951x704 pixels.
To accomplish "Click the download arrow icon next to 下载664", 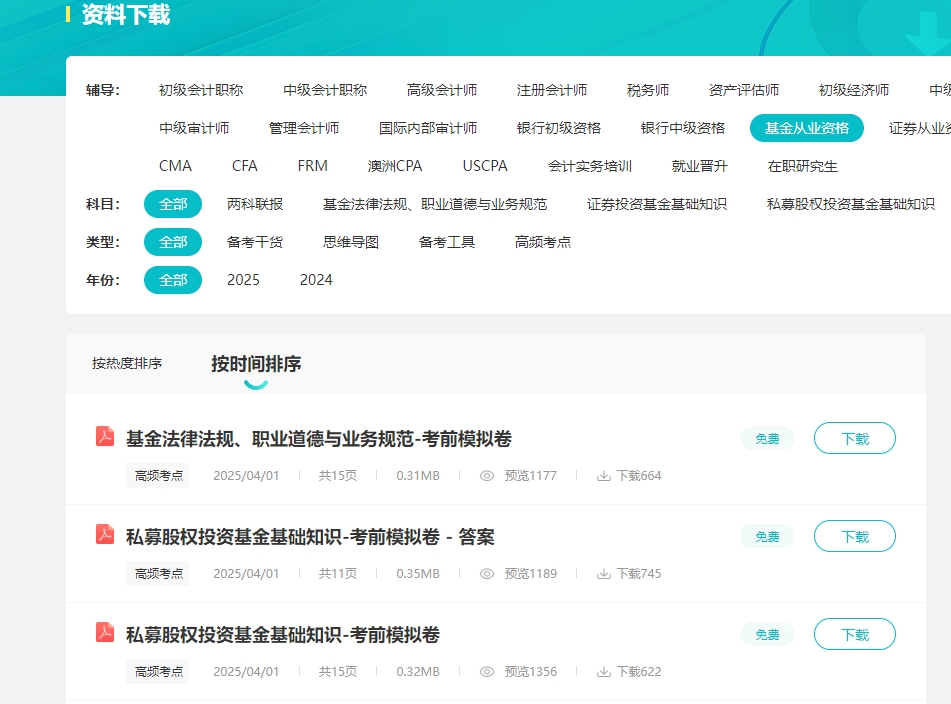I will coord(604,476).
